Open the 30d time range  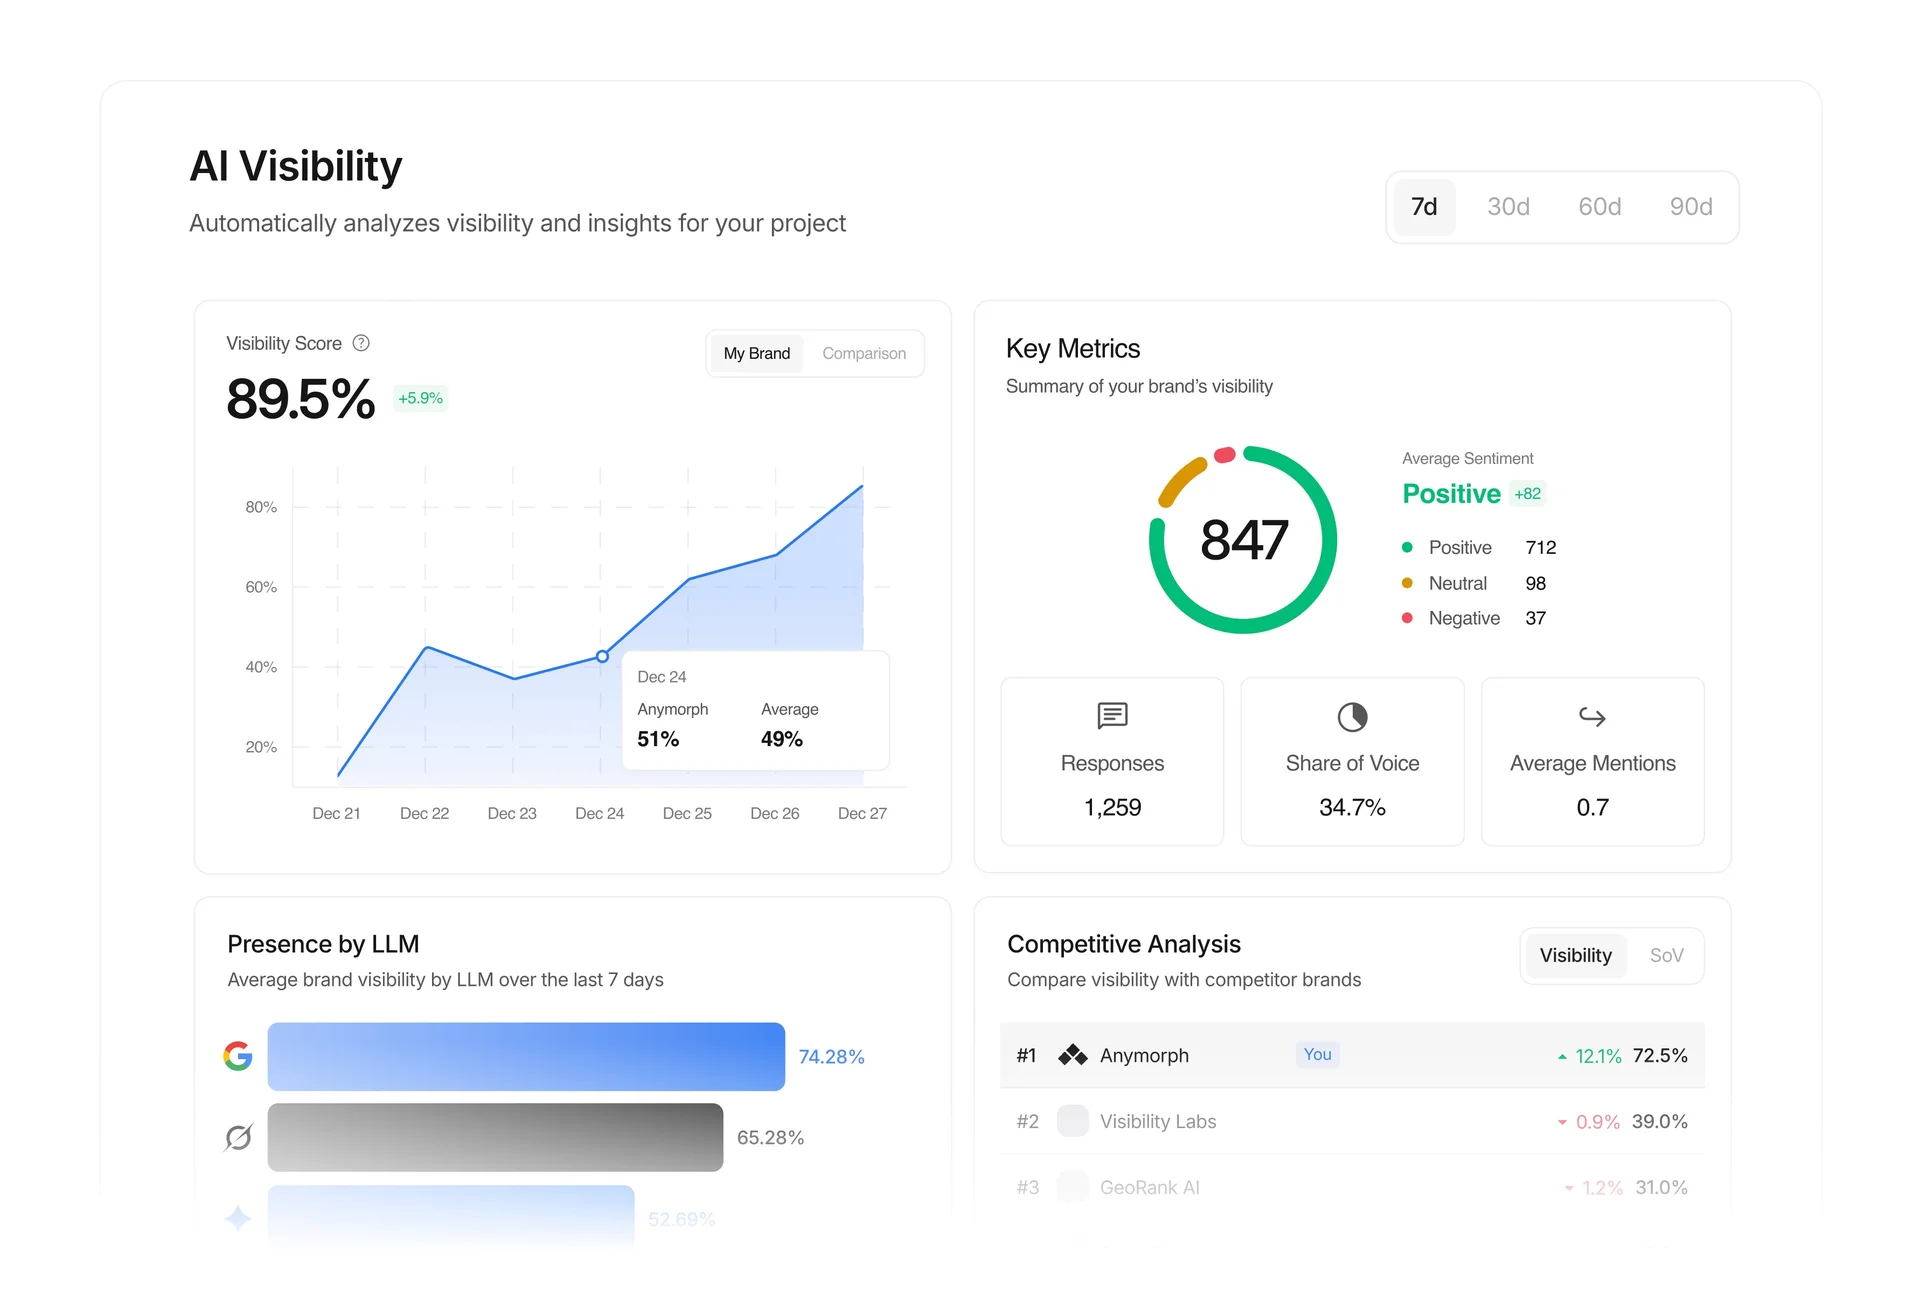(1508, 207)
